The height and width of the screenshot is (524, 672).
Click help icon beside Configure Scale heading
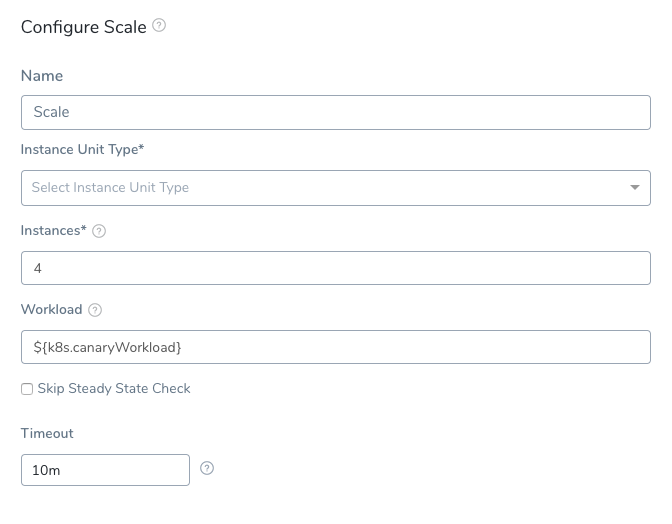pos(159,25)
